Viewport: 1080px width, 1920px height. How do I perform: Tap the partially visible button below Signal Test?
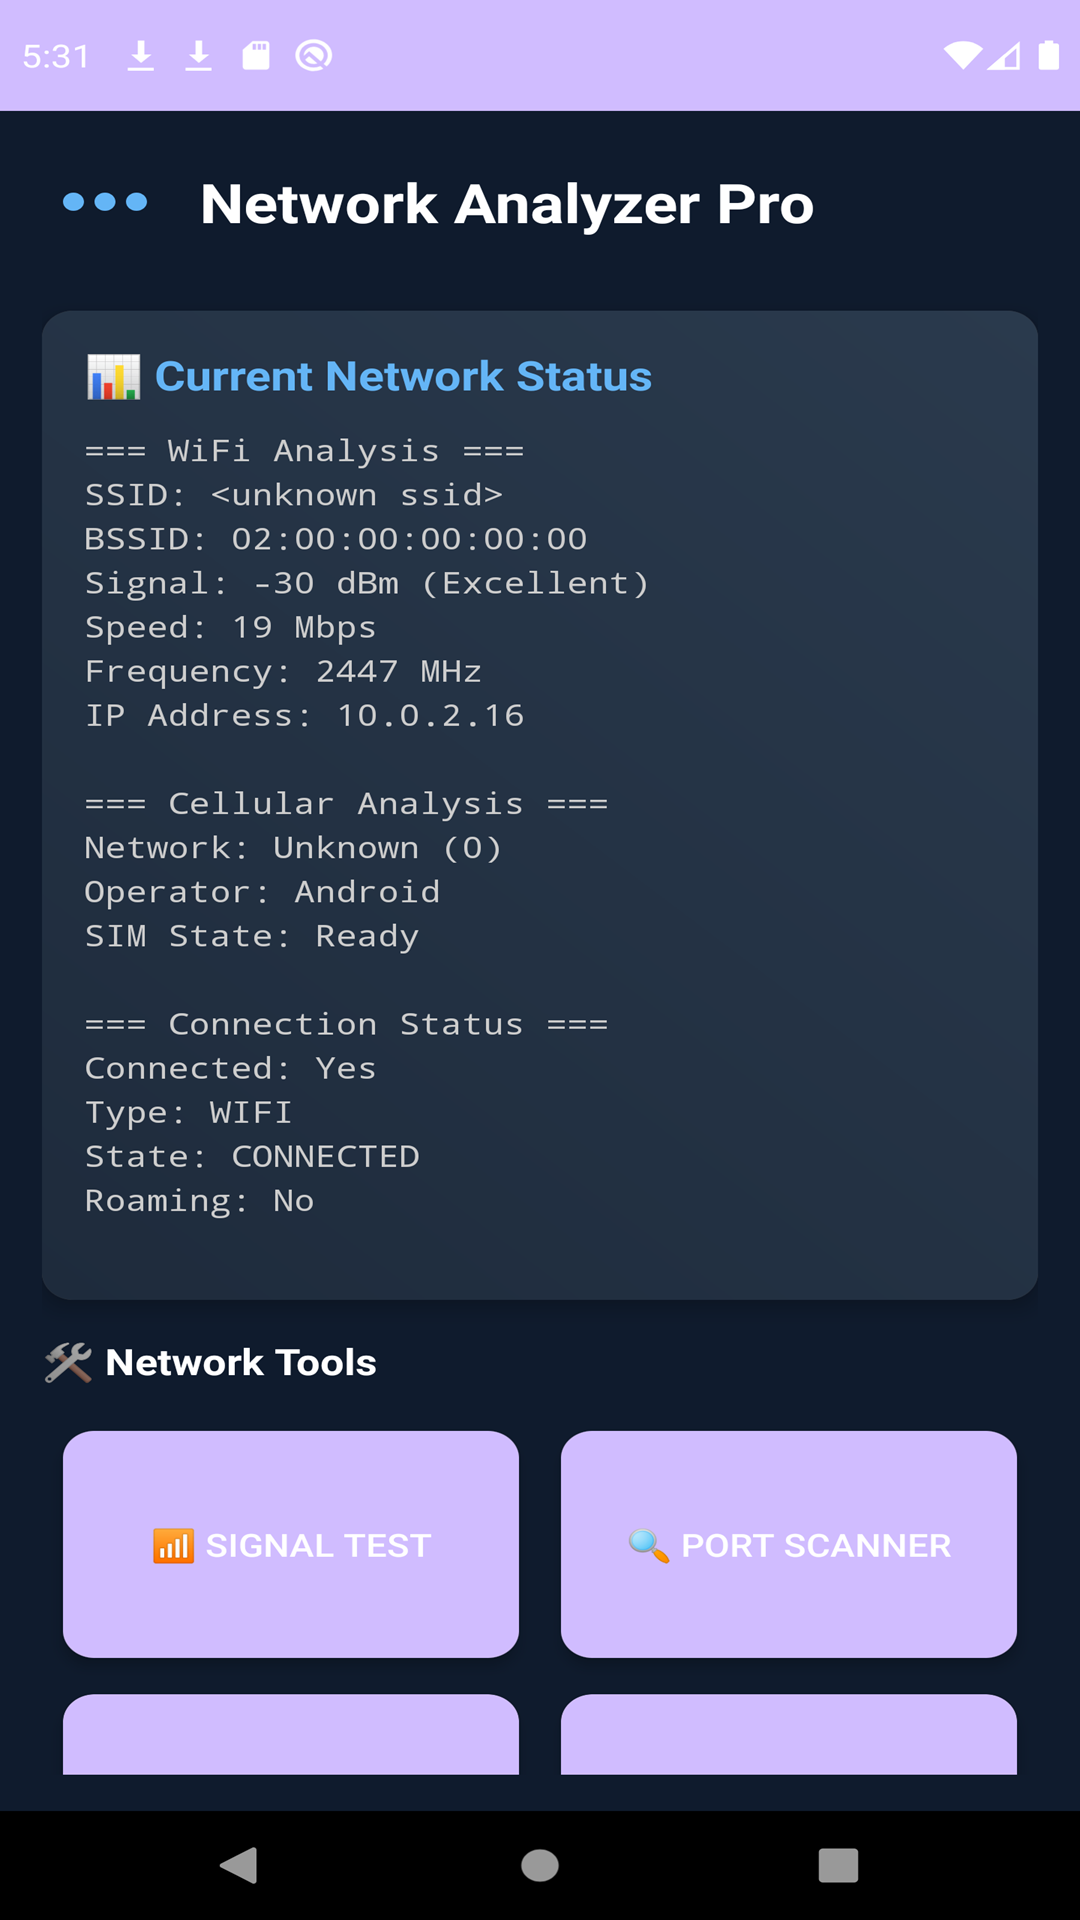[291, 1735]
